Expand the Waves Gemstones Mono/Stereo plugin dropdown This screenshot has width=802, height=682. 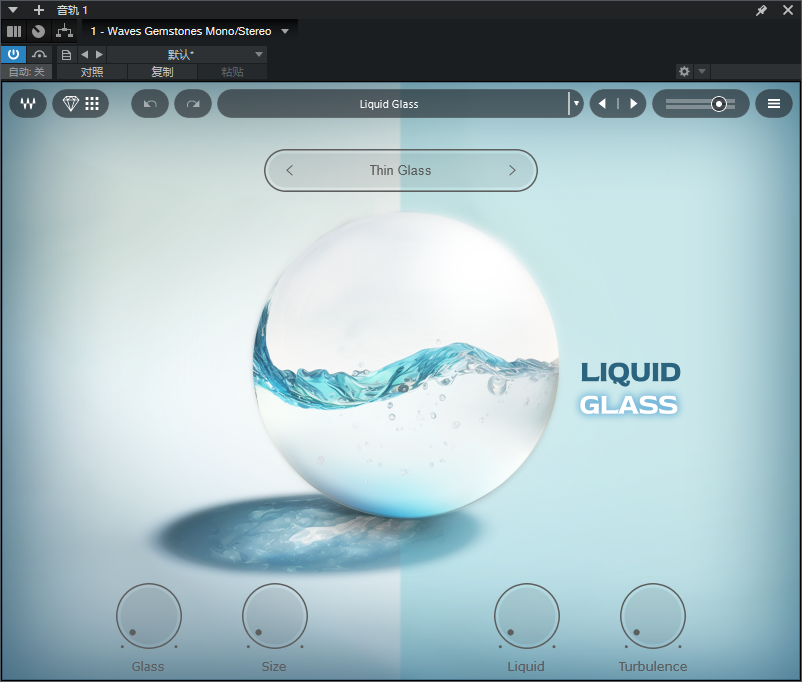click(x=285, y=31)
